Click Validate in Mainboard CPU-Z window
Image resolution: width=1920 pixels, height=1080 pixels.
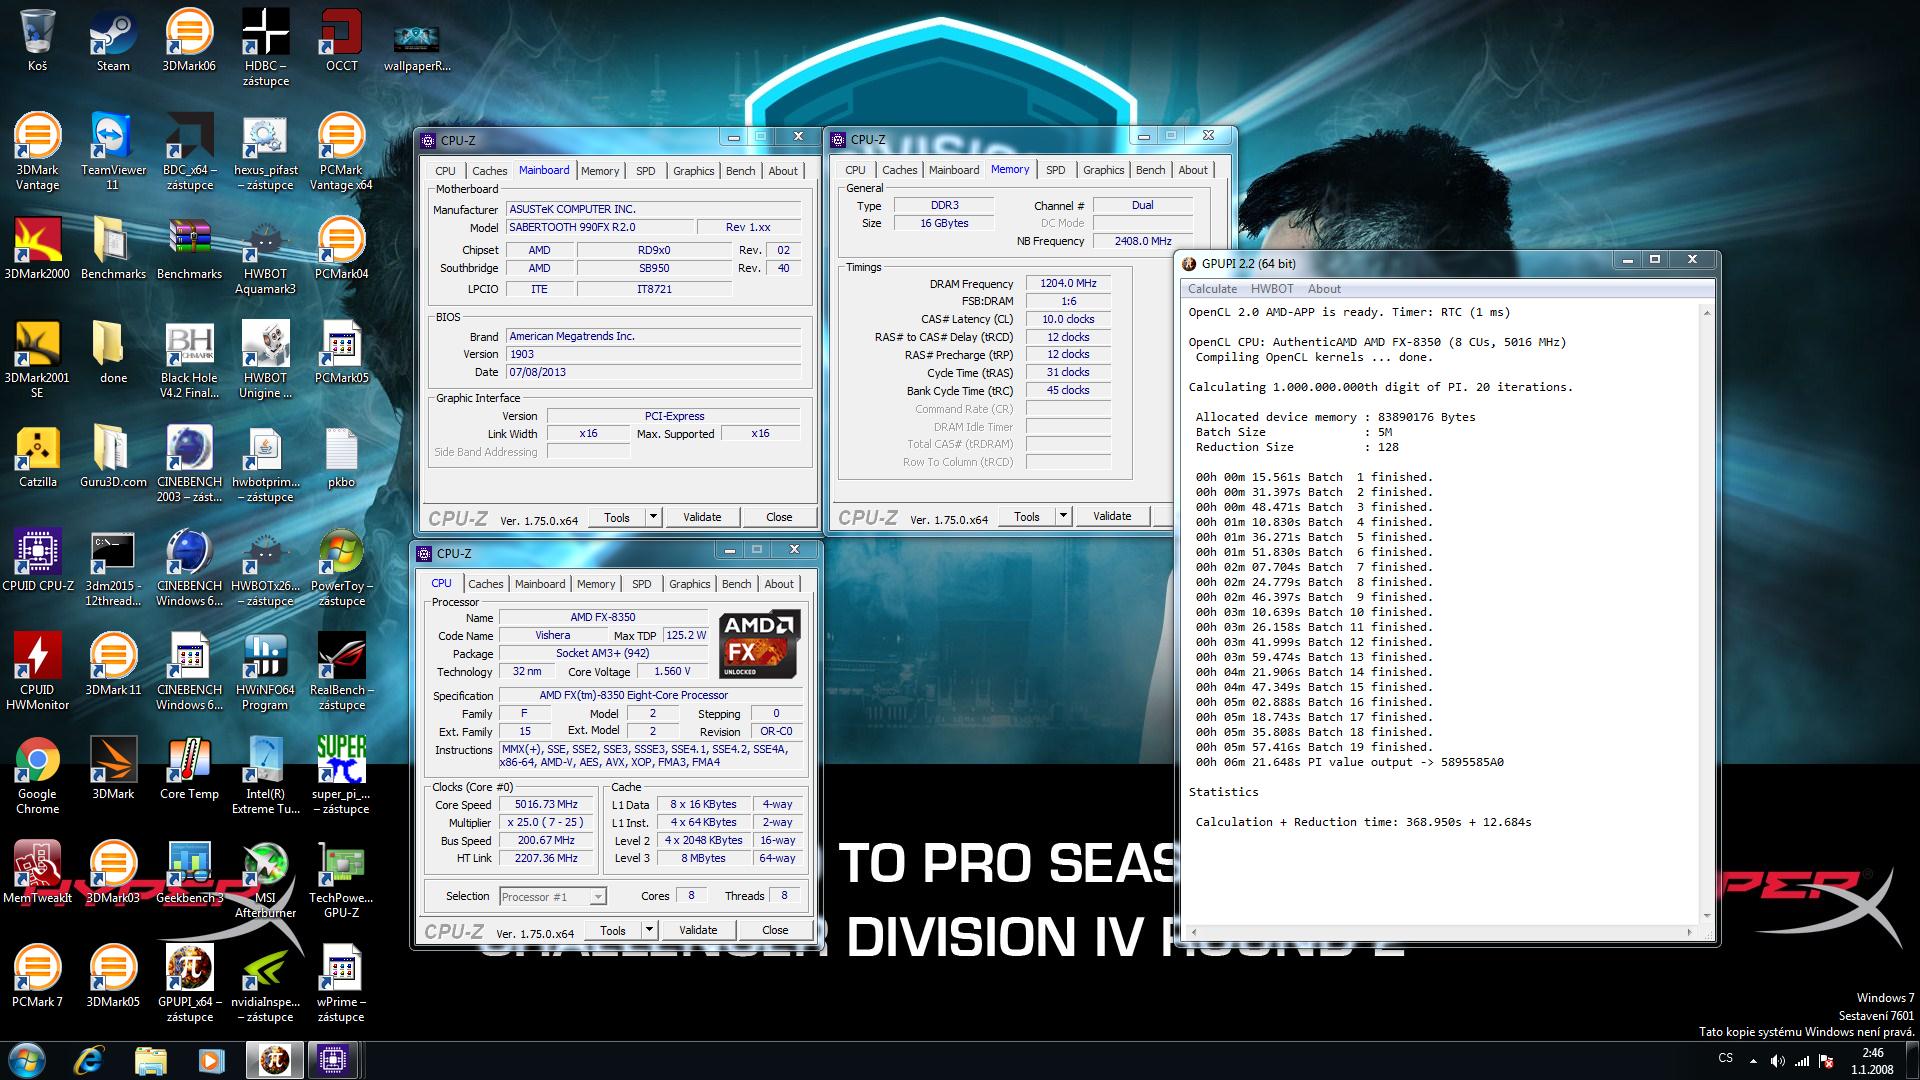tap(702, 517)
